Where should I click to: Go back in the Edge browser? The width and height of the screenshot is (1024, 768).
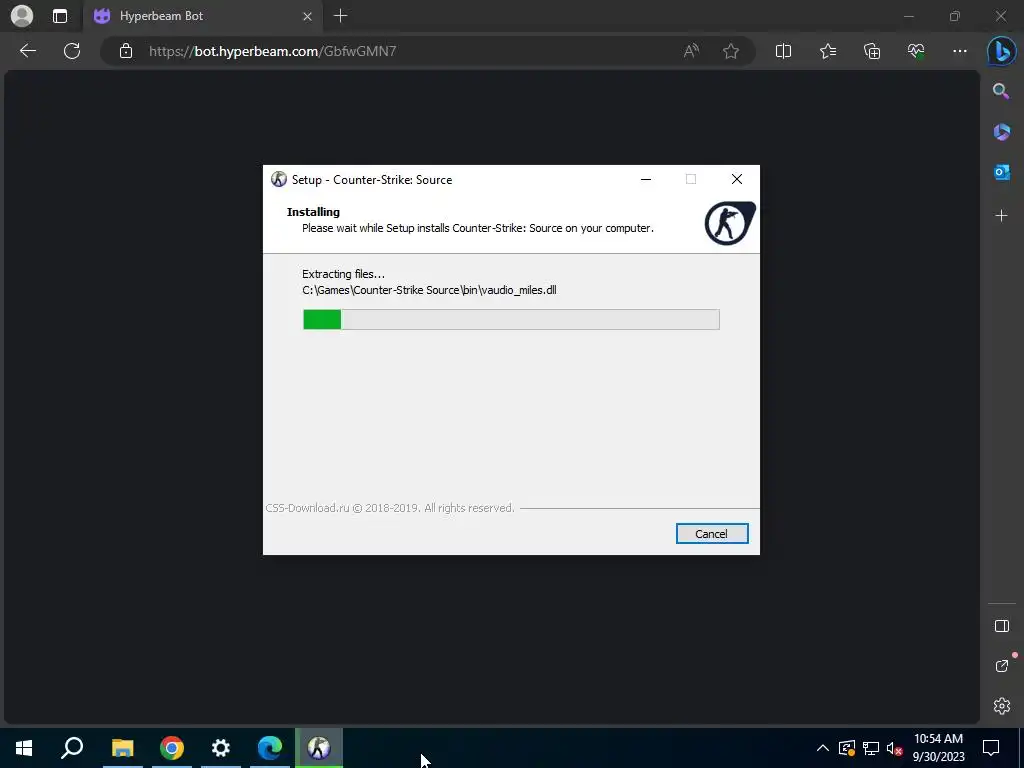(28, 51)
